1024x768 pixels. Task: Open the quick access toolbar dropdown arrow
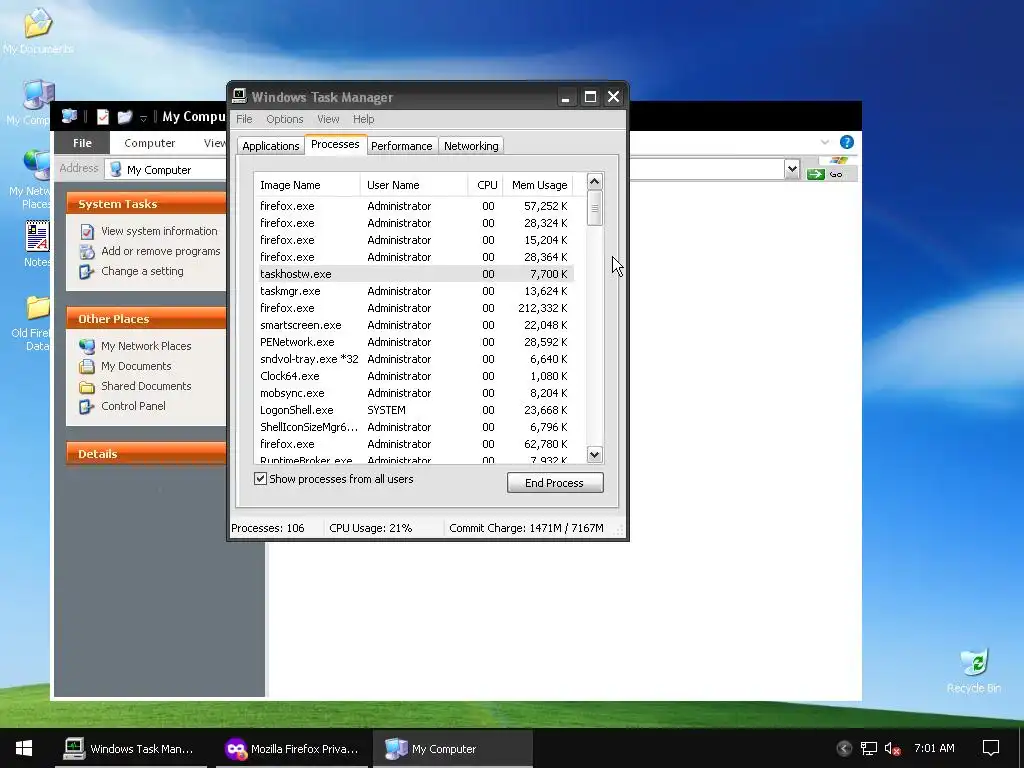pos(143,118)
